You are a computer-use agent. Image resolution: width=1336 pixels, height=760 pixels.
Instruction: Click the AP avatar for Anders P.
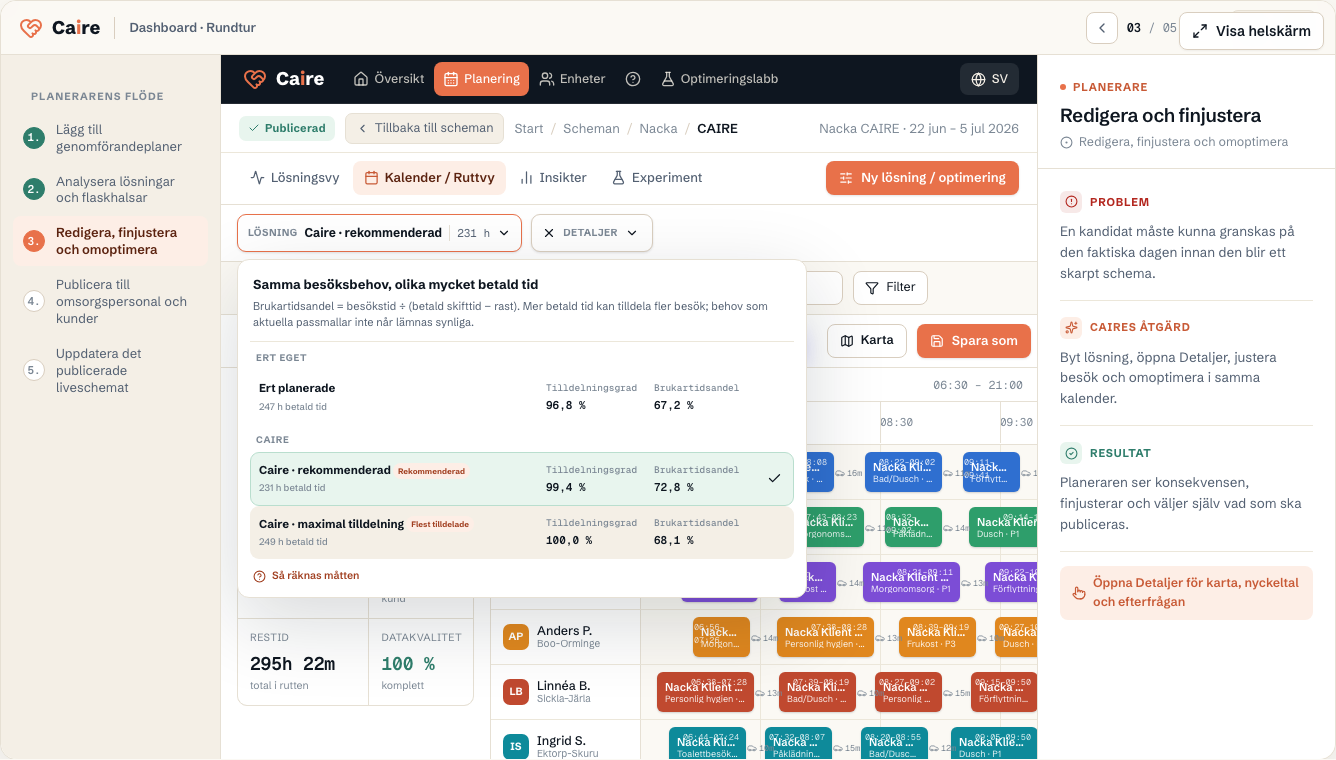pos(516,637)
